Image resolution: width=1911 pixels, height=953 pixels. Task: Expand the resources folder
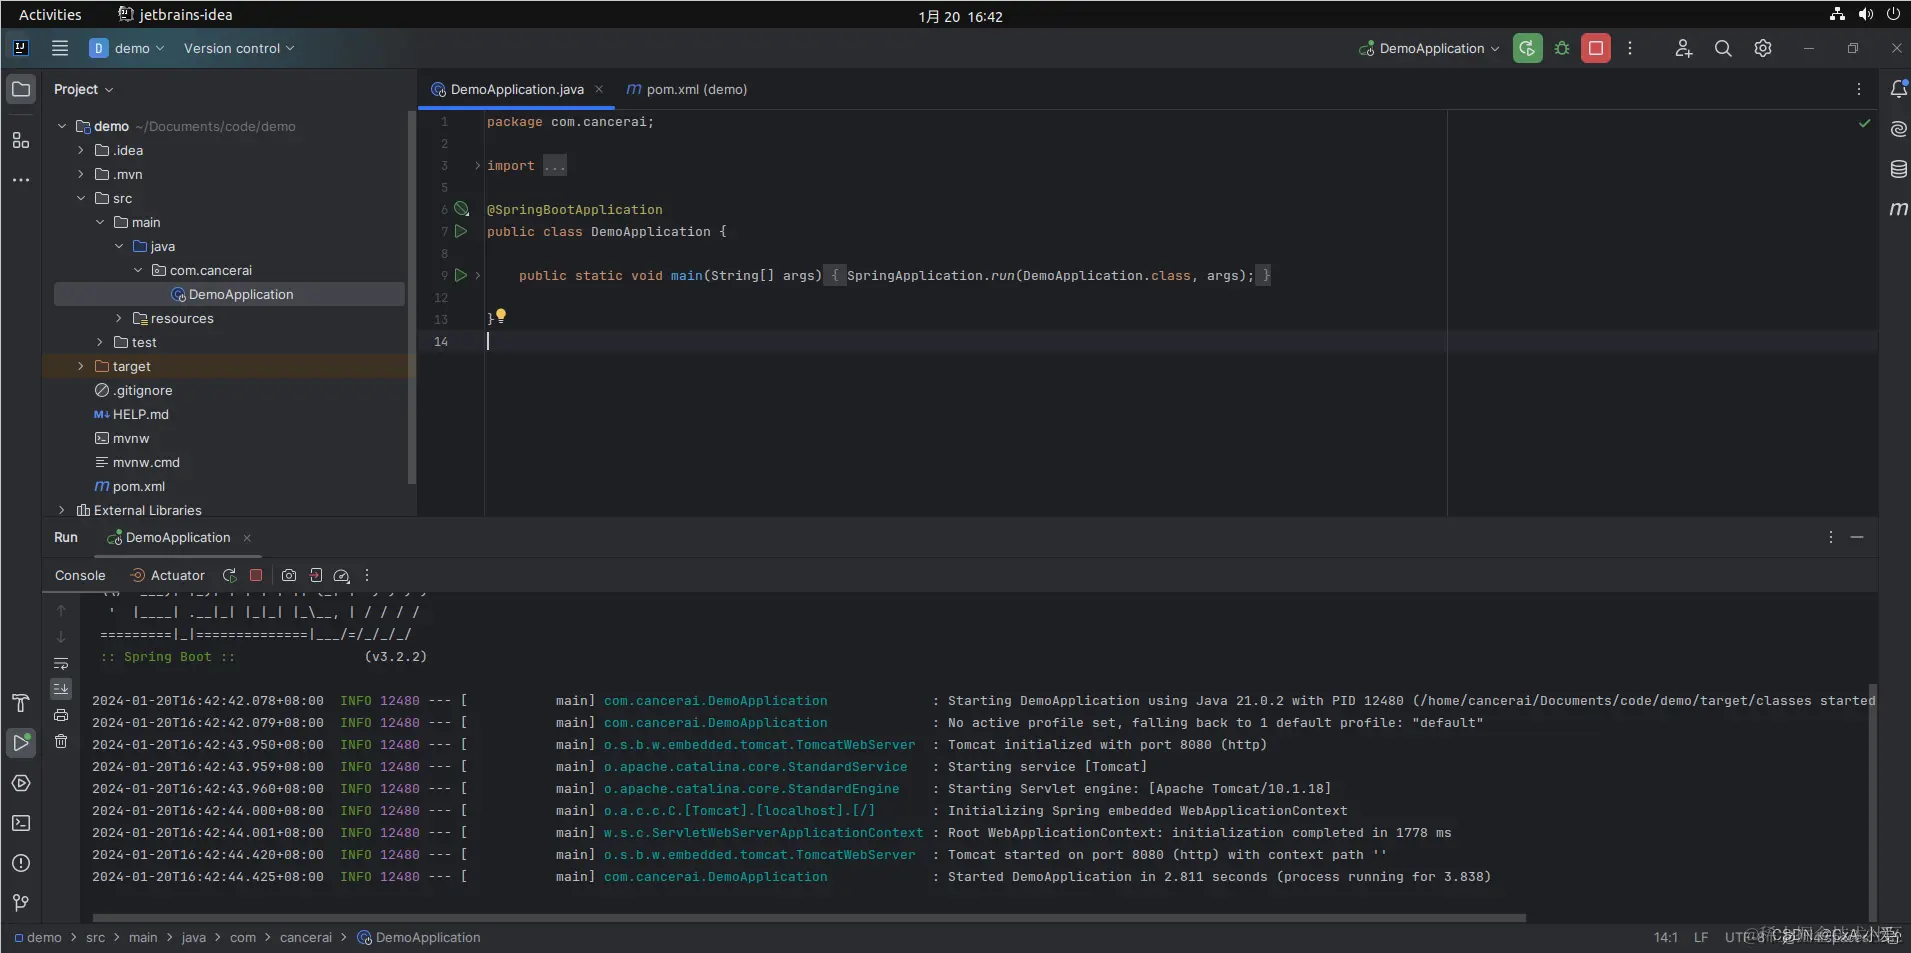(119, 318)
